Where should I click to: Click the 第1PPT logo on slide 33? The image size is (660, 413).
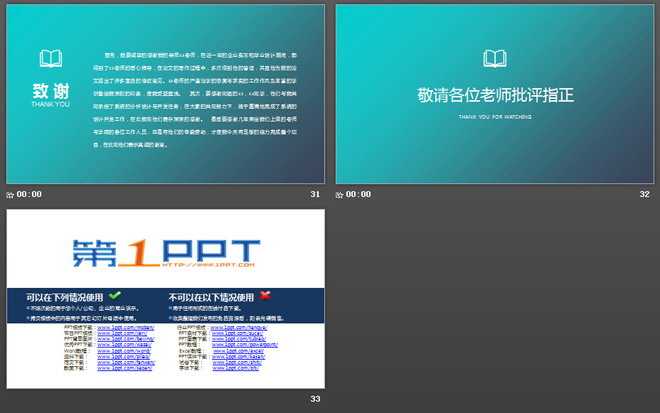166,253
